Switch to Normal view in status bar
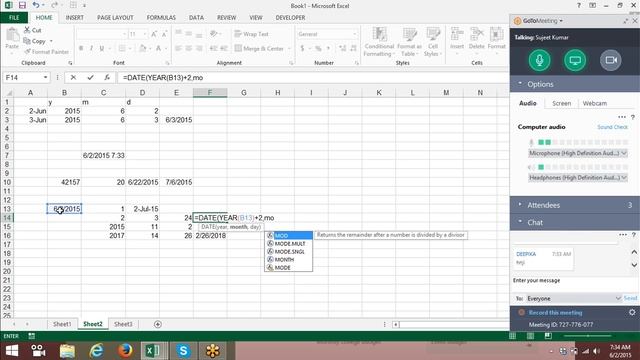 click(x=512, y=336)
